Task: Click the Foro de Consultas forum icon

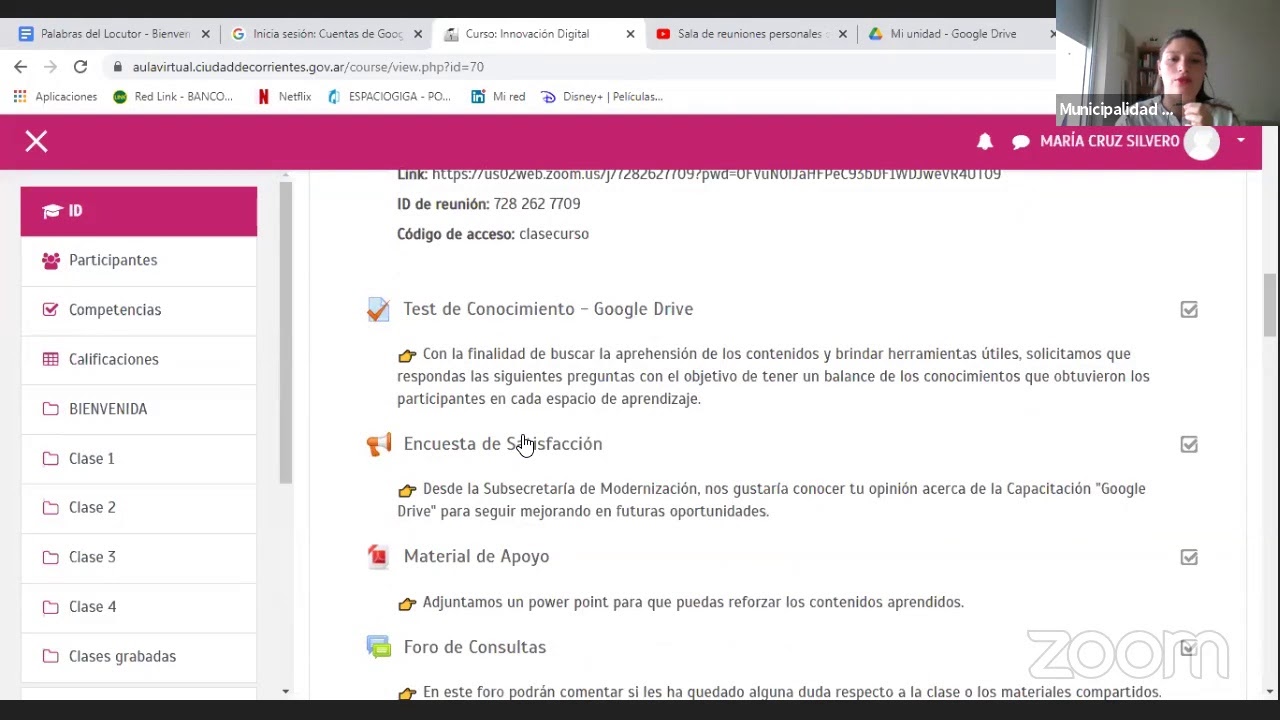Action: click(x=378, y=647)
